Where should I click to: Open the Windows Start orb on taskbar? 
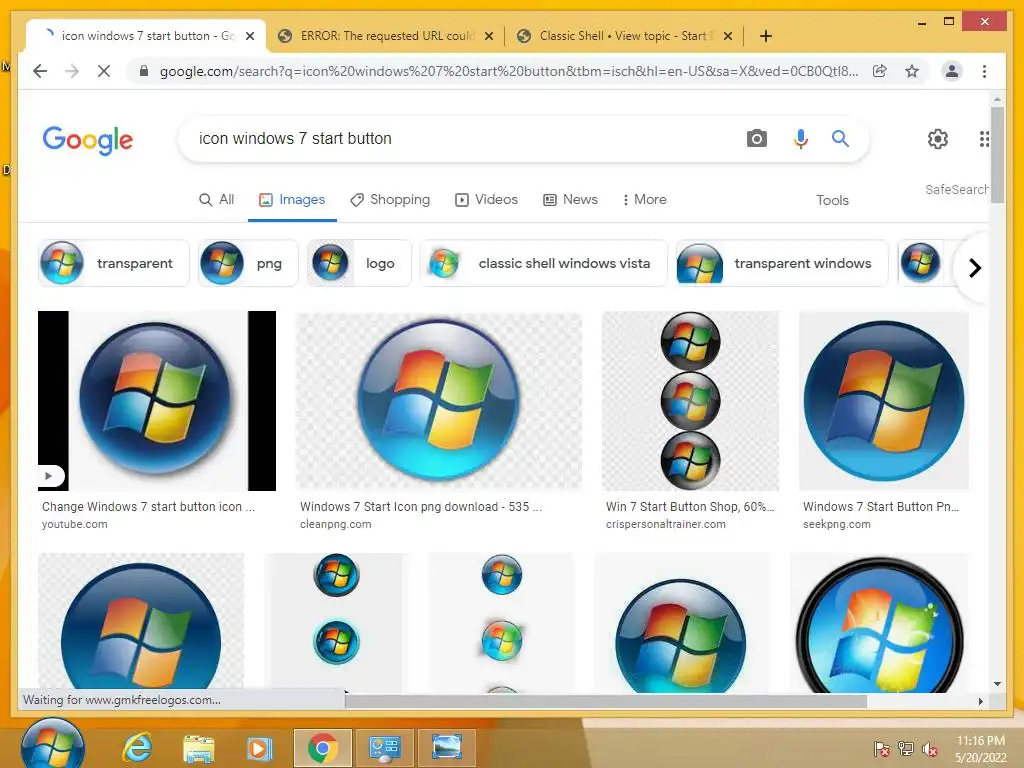(52, 745)
